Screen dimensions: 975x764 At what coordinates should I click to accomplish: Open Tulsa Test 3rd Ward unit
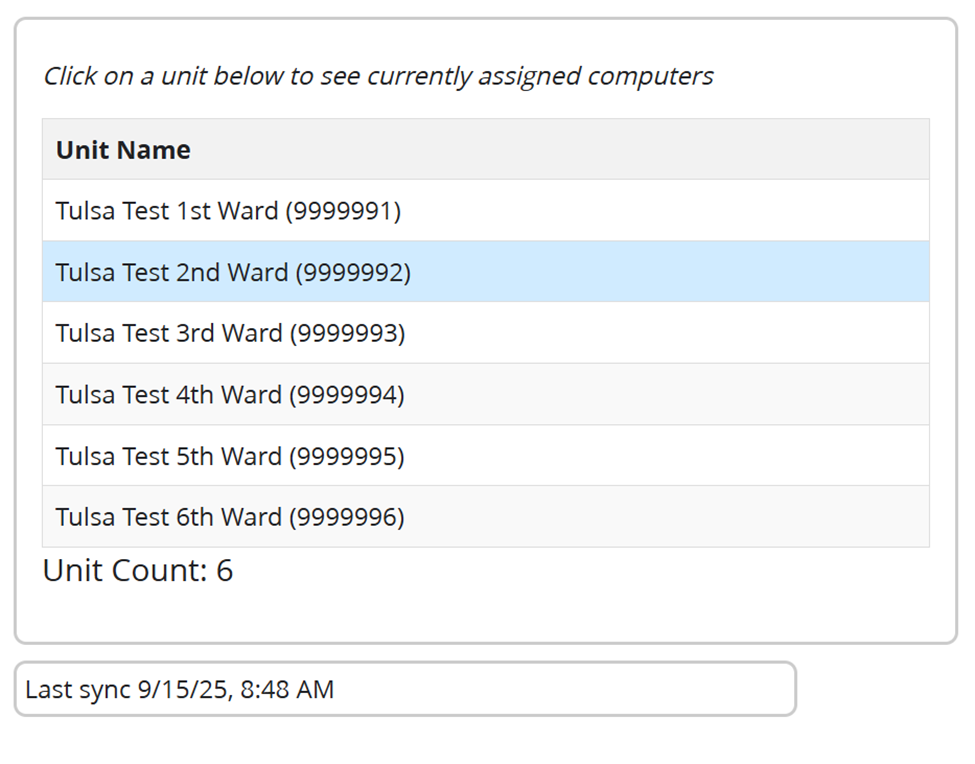tap(230, 333)
